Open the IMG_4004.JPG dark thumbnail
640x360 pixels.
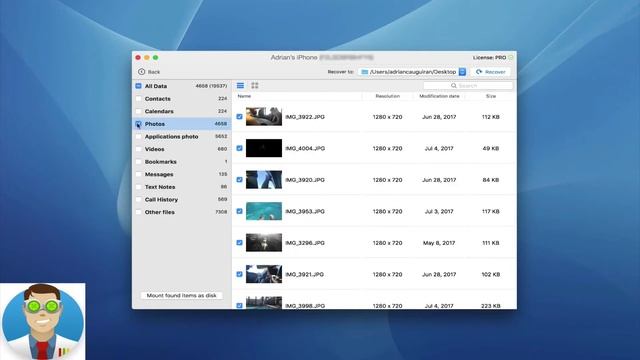[264, 148]
